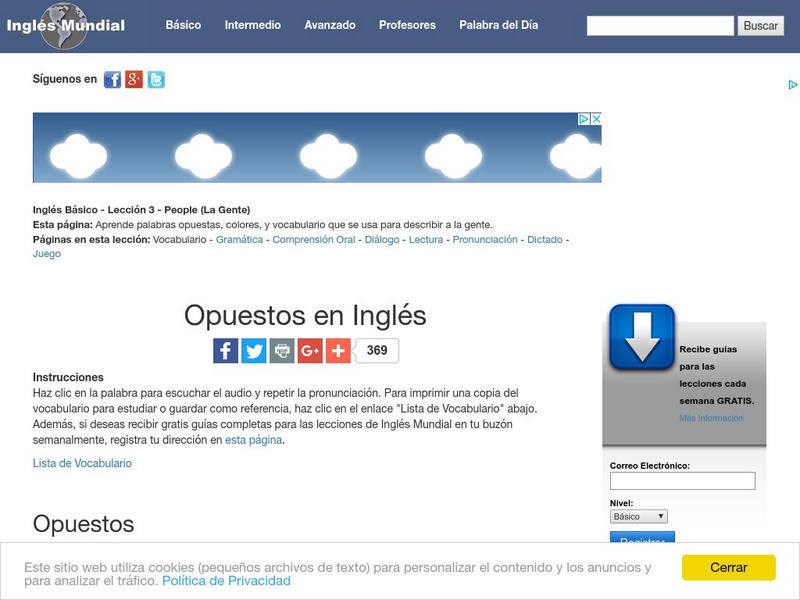Screen dimensions: 800x600
Task: Open the Básico menu
Action: [x=183, y=25]
